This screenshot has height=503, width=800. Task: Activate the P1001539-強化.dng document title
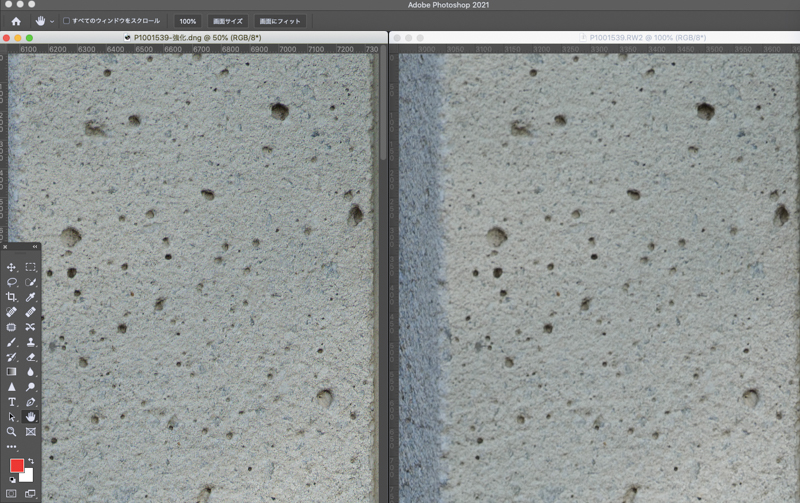[x=197, y=38]
